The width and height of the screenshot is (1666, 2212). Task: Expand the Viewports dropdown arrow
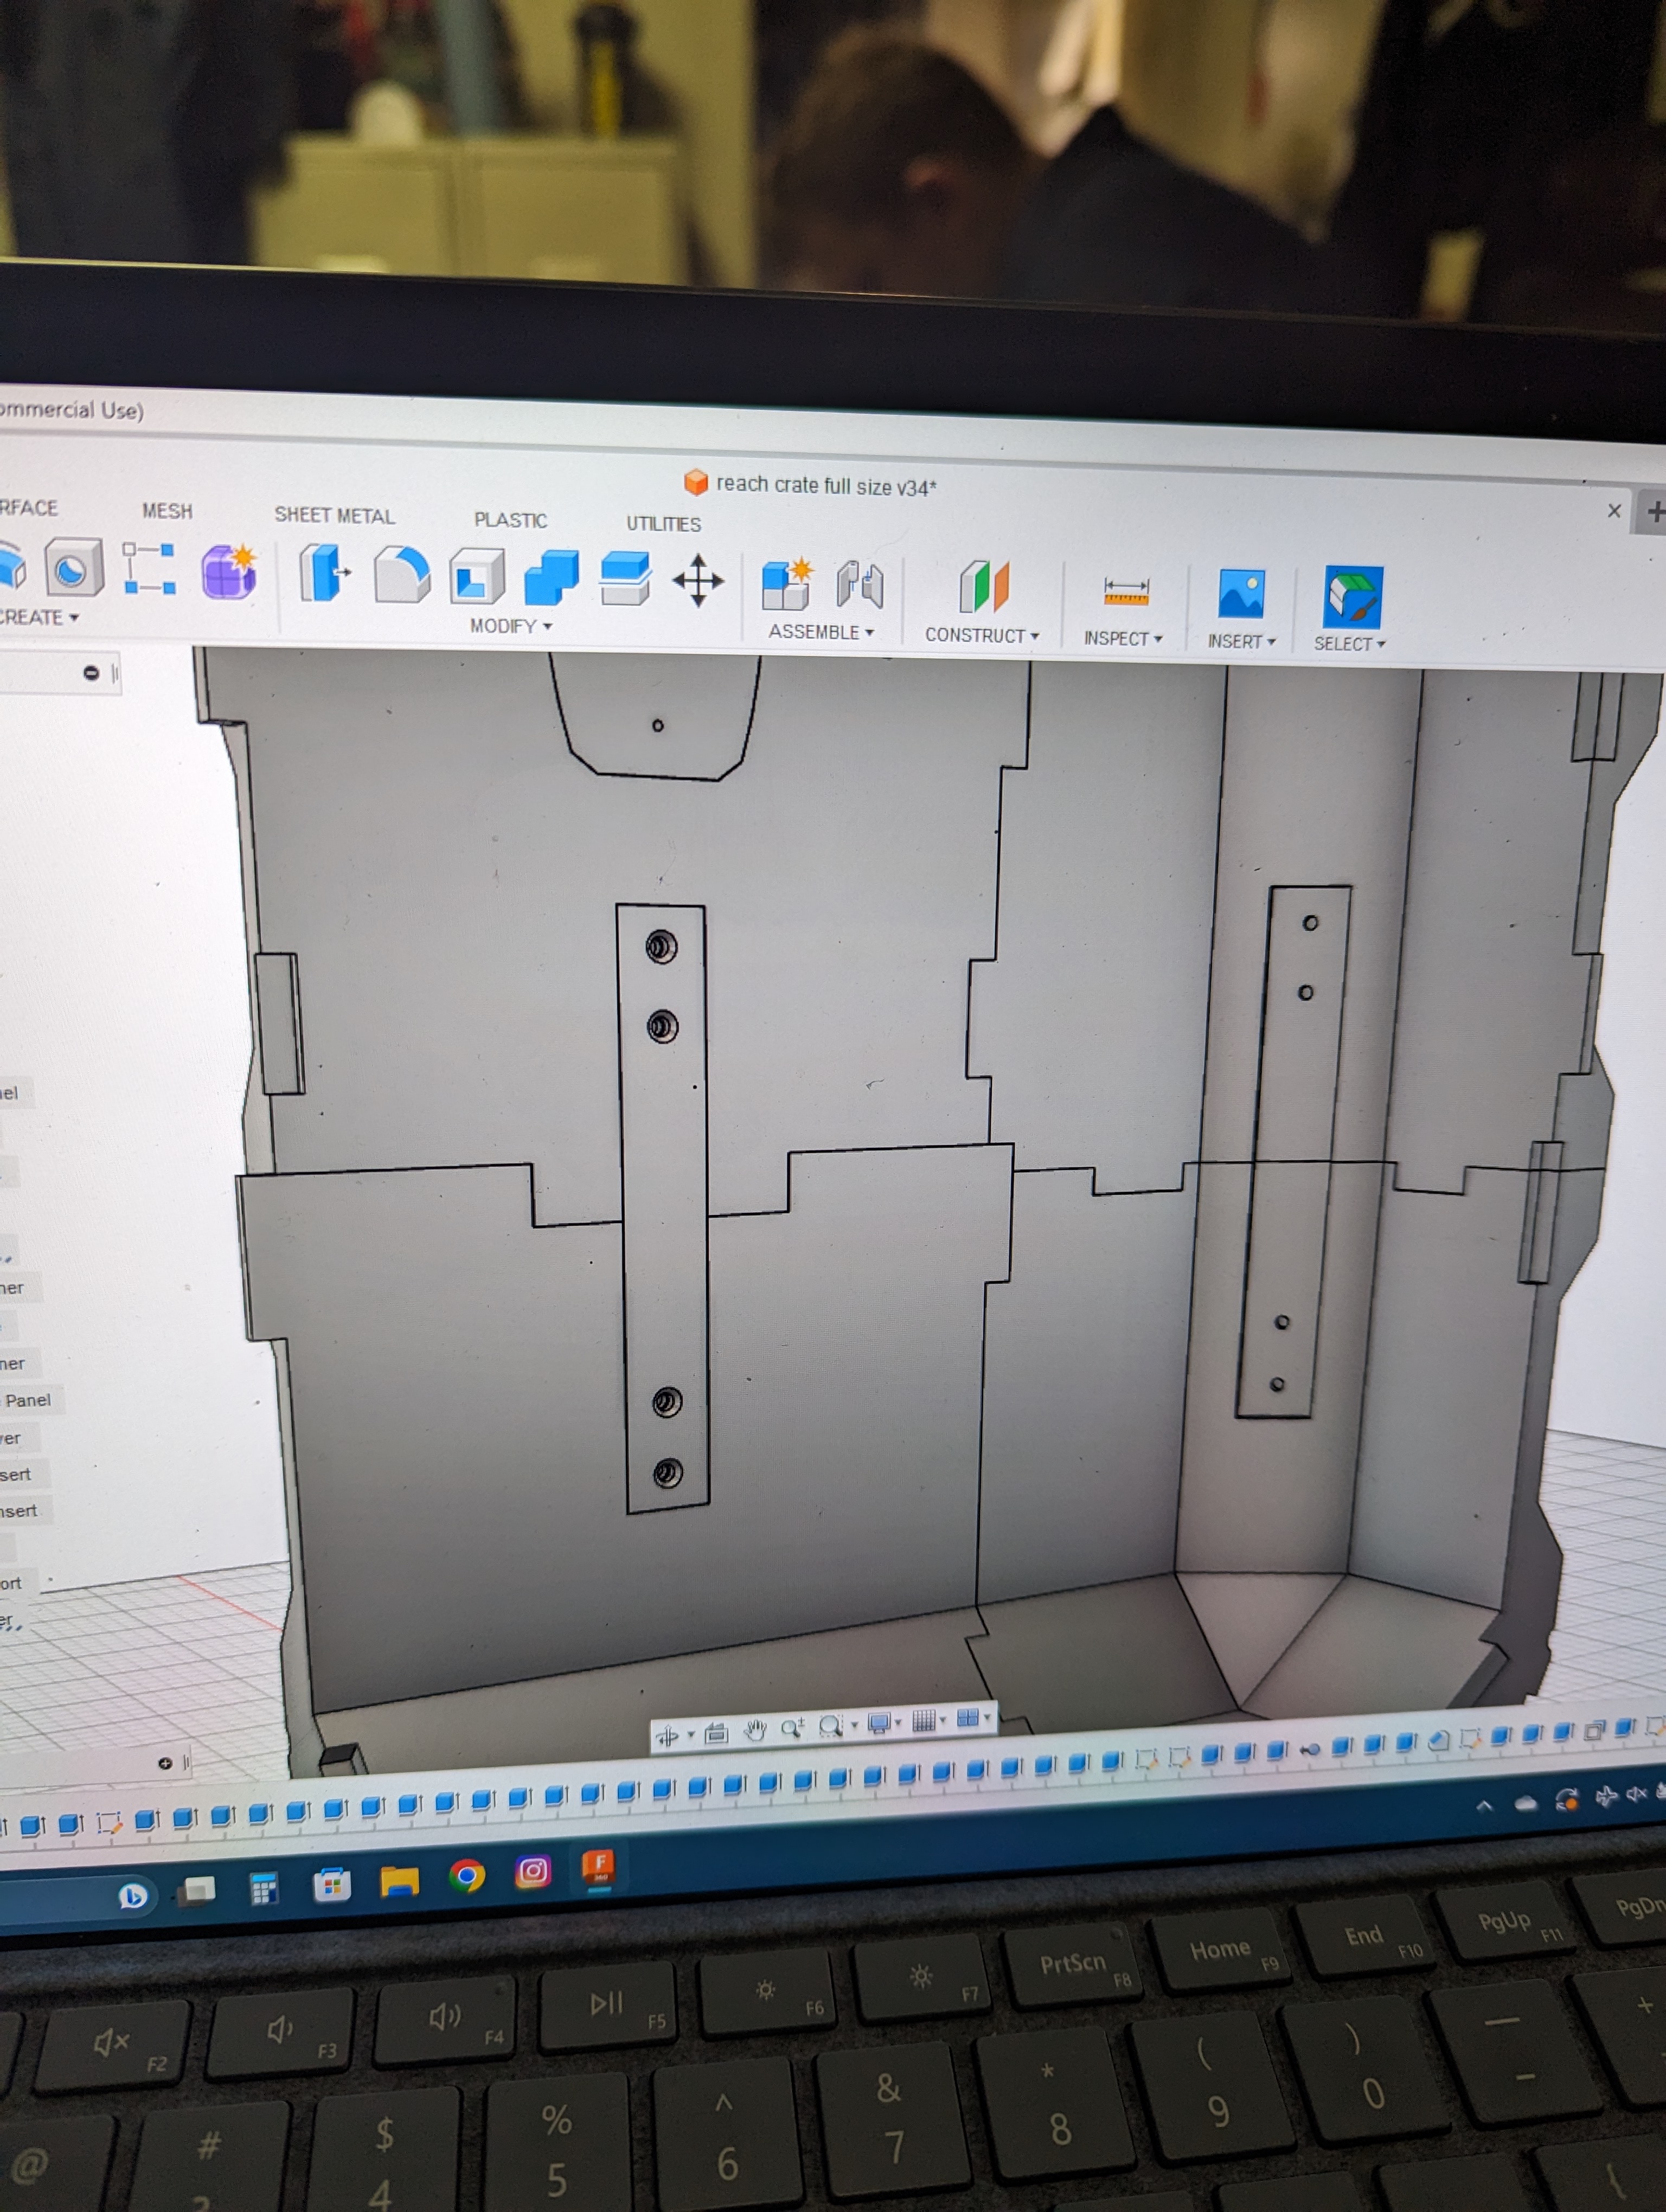988,1718
